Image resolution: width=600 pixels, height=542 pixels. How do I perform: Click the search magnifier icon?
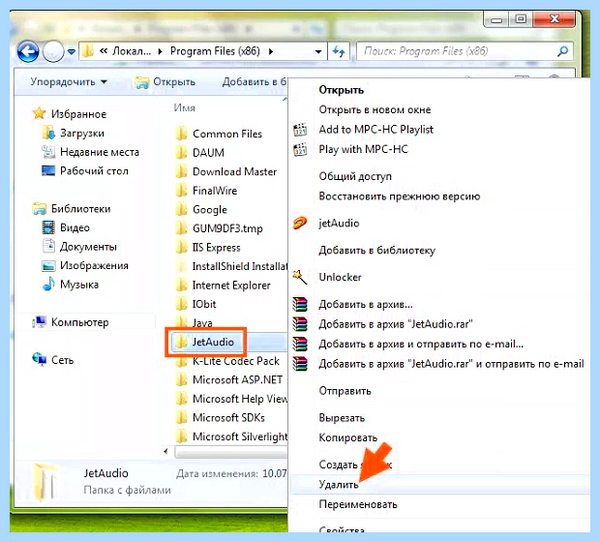coord(562,51)
